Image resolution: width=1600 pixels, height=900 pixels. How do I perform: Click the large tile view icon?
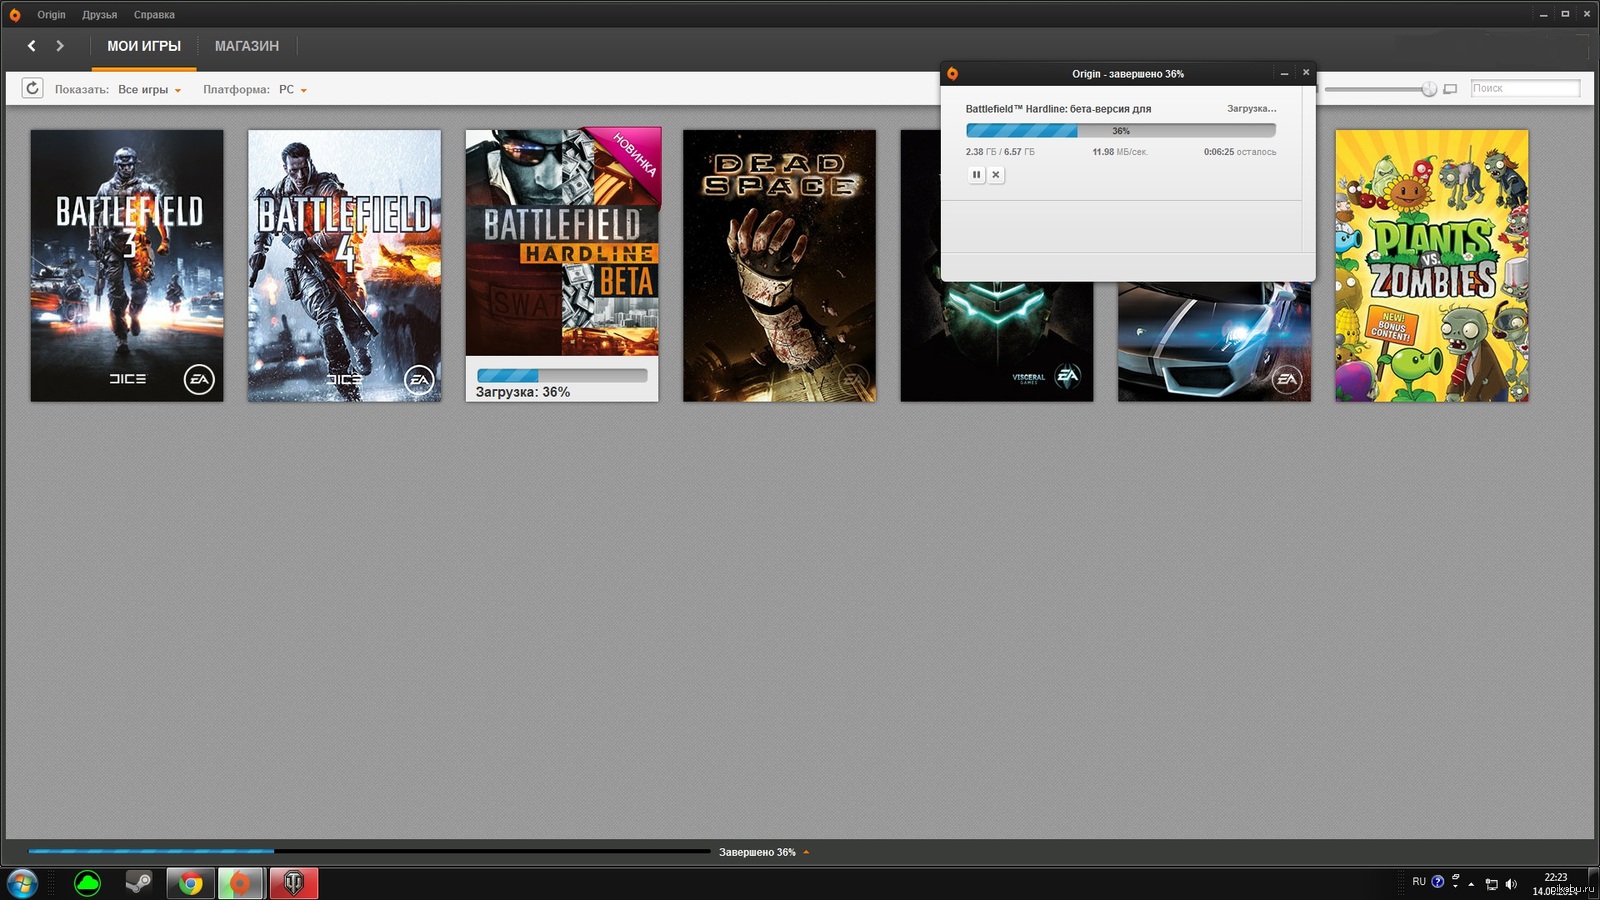(x=1450, y=89)
